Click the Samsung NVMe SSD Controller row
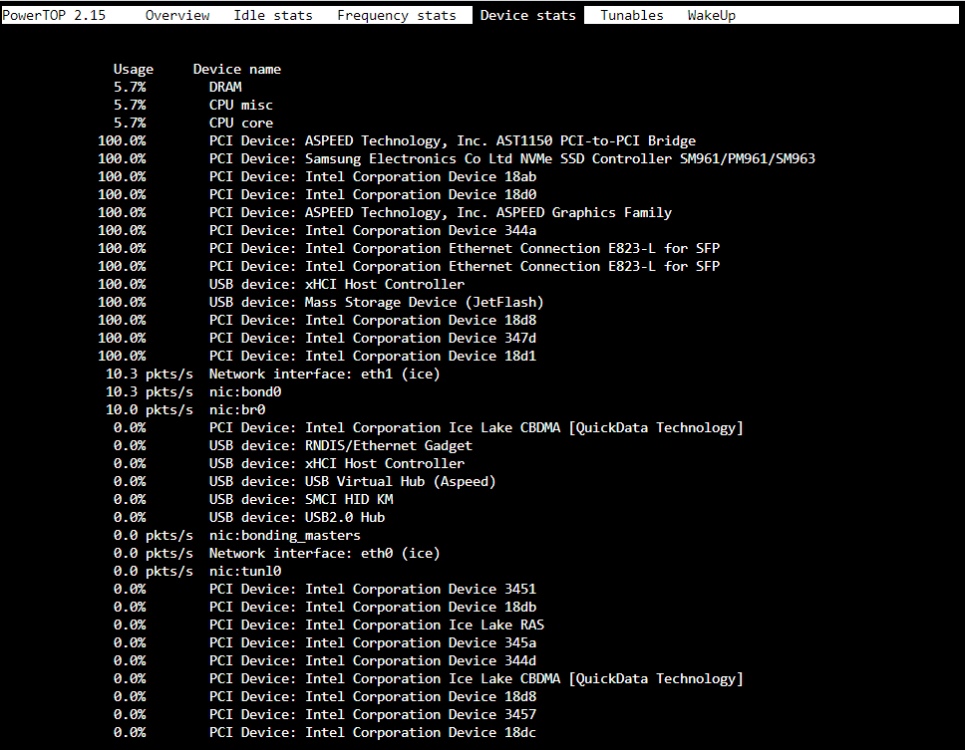 click(457, 159)
